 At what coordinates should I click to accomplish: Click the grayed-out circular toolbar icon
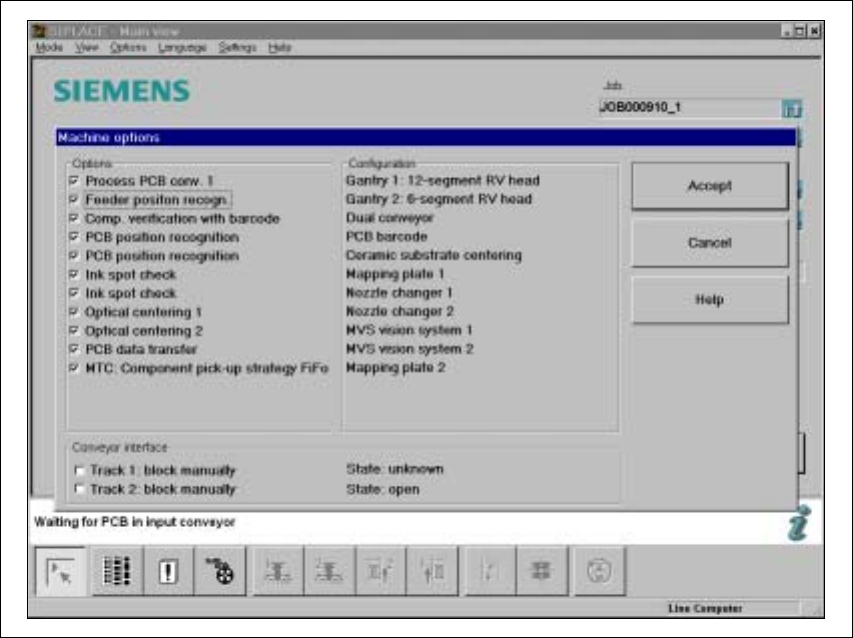click(599, 572)
